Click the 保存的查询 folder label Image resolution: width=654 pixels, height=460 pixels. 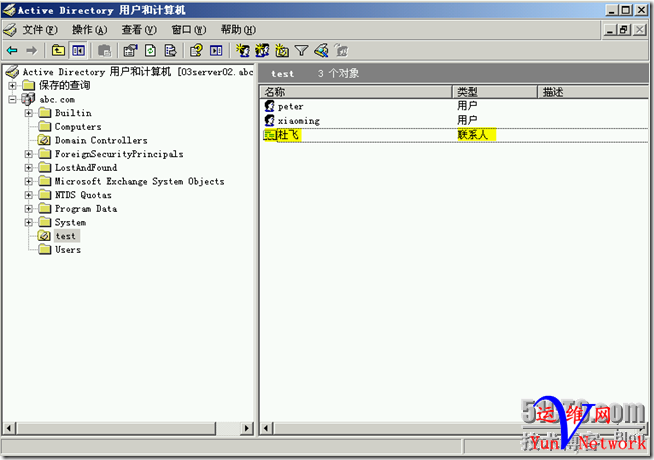click(x=64, y=85)
